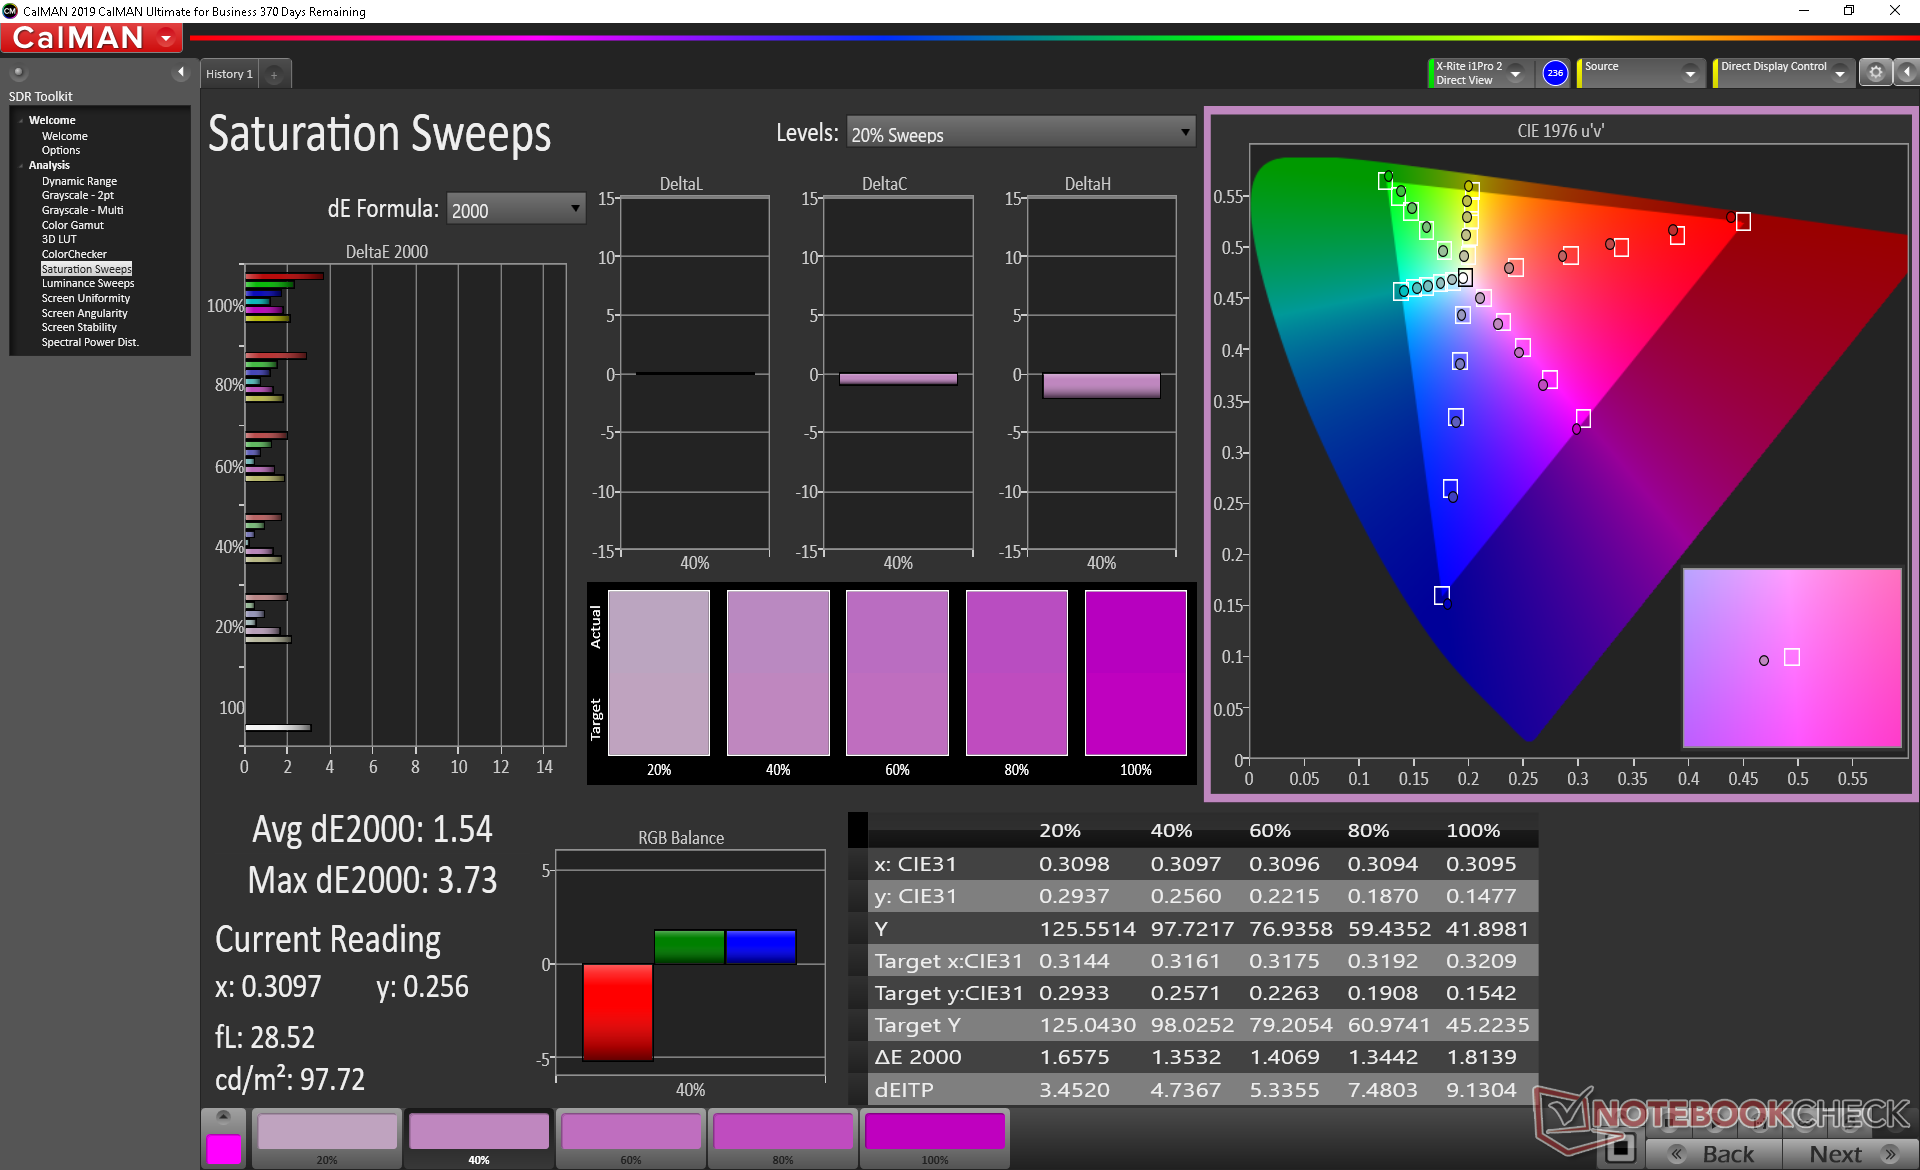Screen dimensions: 1920x1170
Task: Open Grayscale - Multi page
Action: pos(83,210)
